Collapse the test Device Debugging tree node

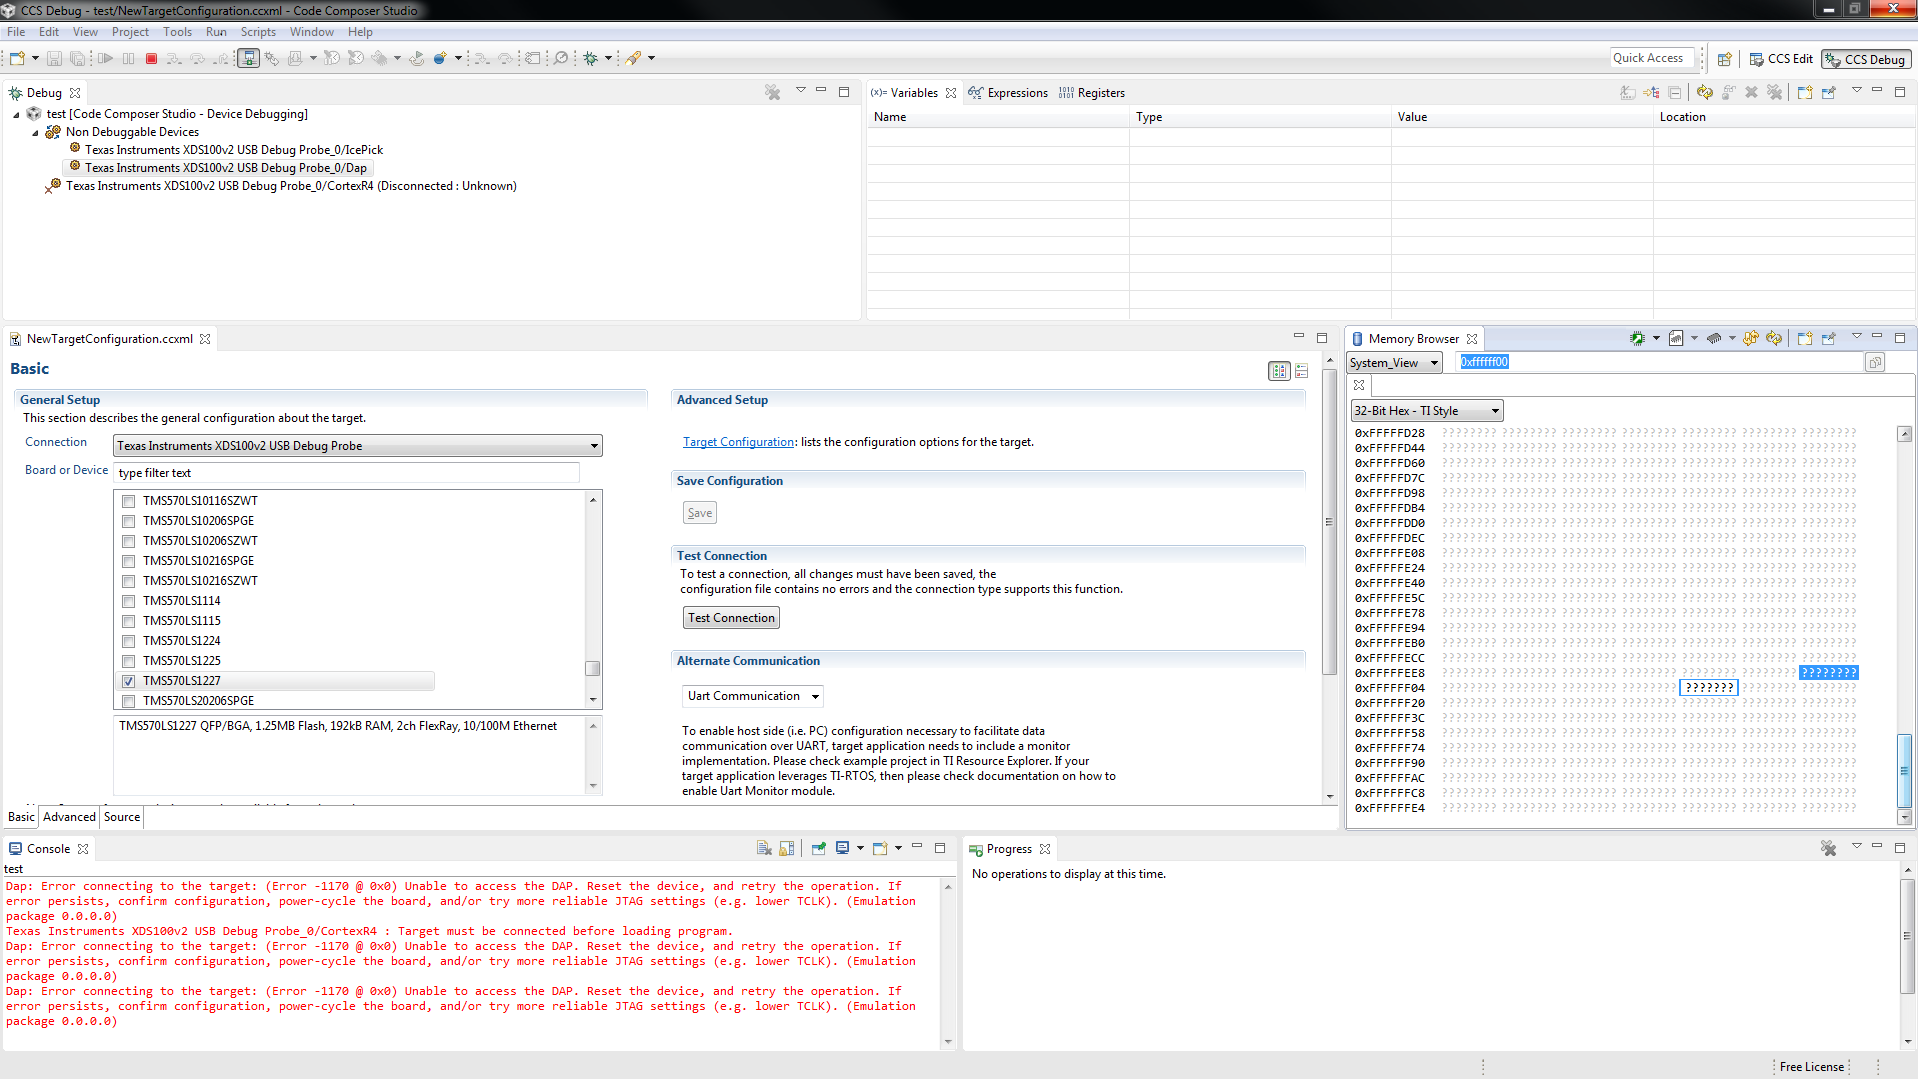pos(17,115)
